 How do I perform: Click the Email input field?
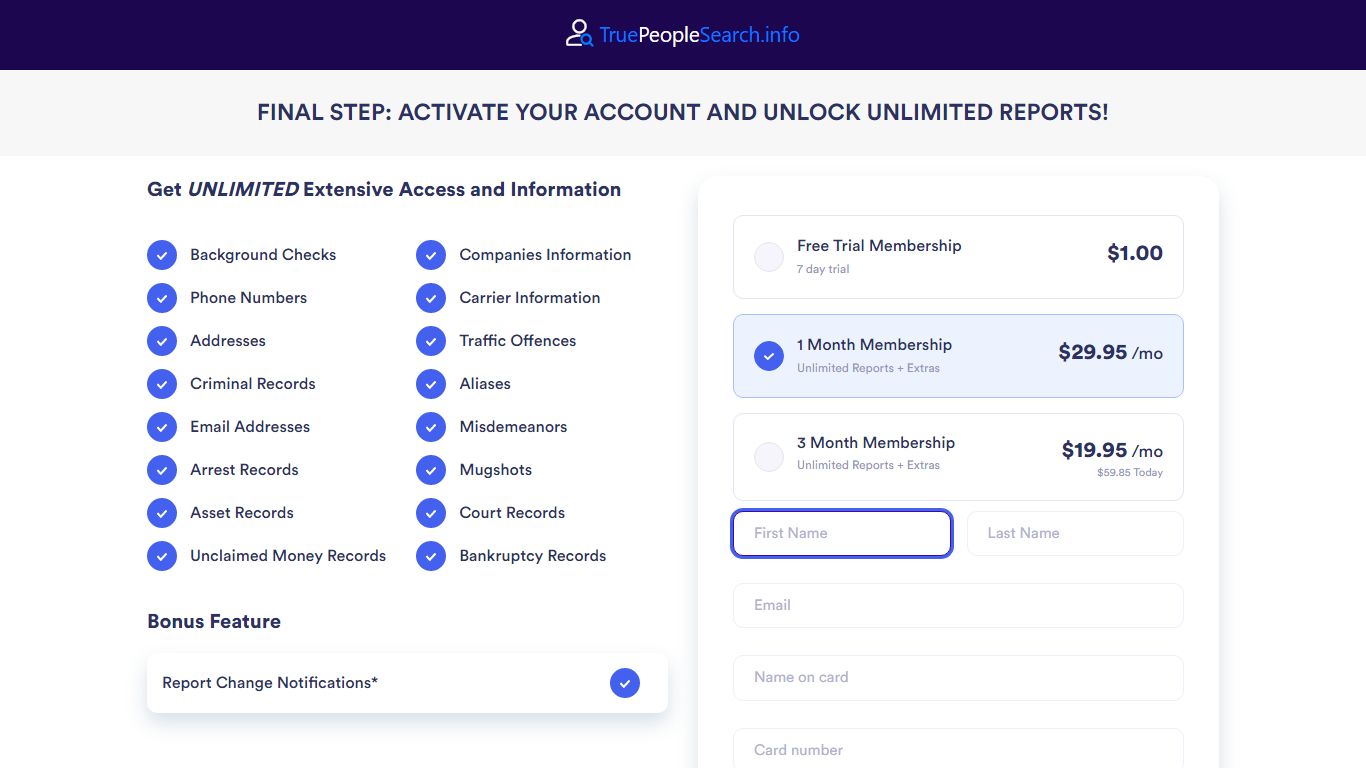point(958,606)
